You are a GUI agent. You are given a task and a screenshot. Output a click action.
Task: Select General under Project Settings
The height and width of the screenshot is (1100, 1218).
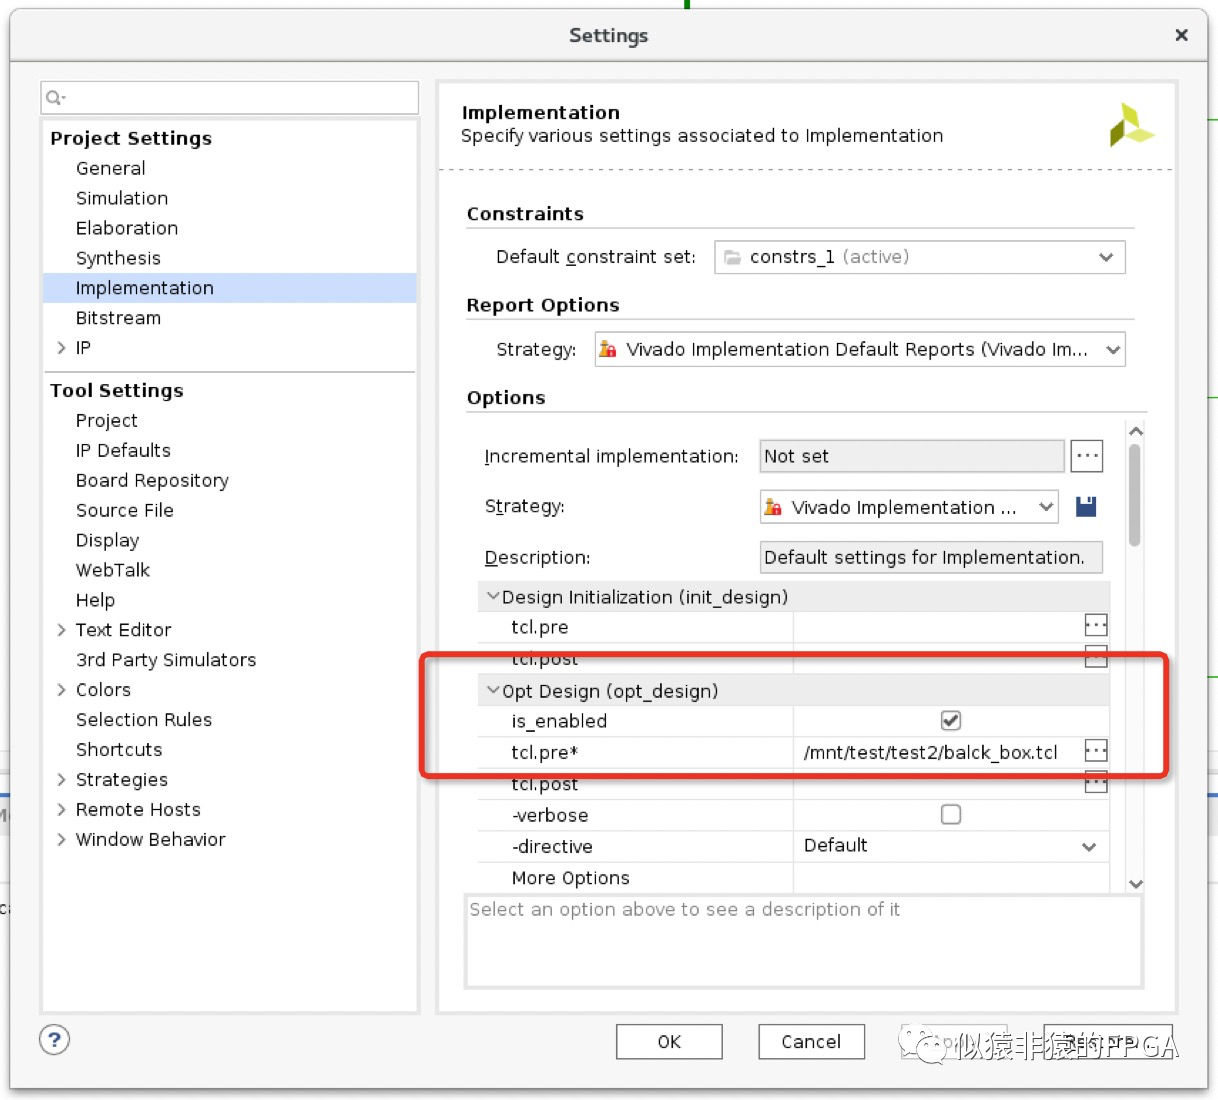111,168
